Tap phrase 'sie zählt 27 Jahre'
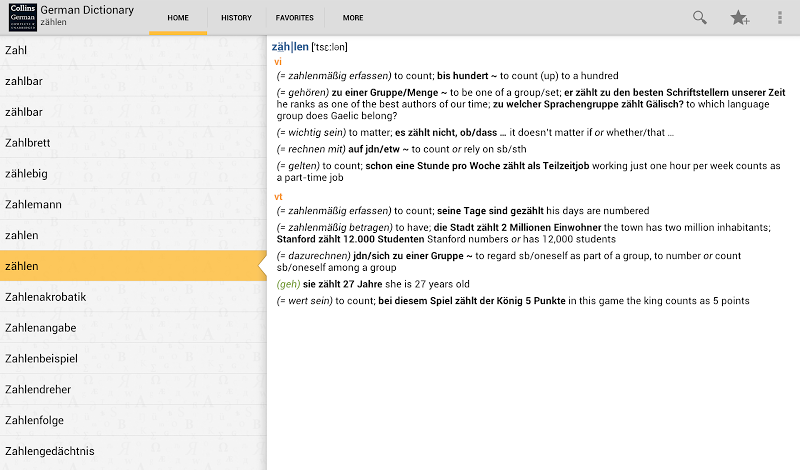This screenshot has height=470, width=800. point(342,284)
